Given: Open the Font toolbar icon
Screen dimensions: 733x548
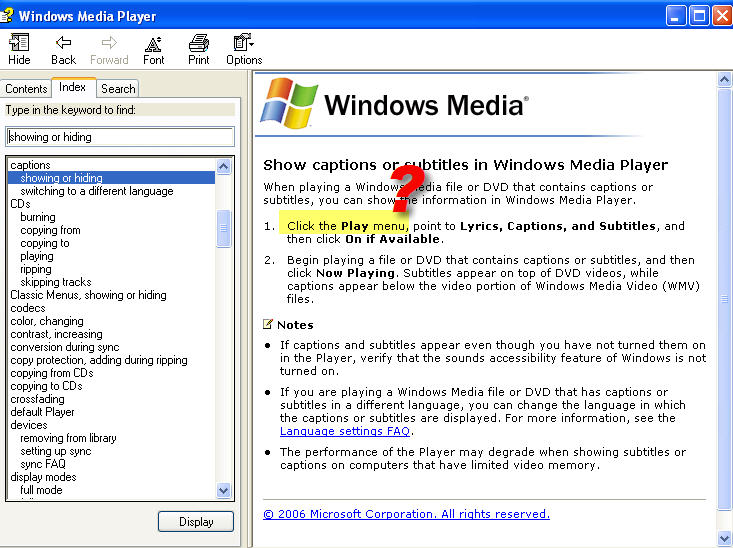Looking at the screenshot, I should pyautogui.click(x=153, y=43).
